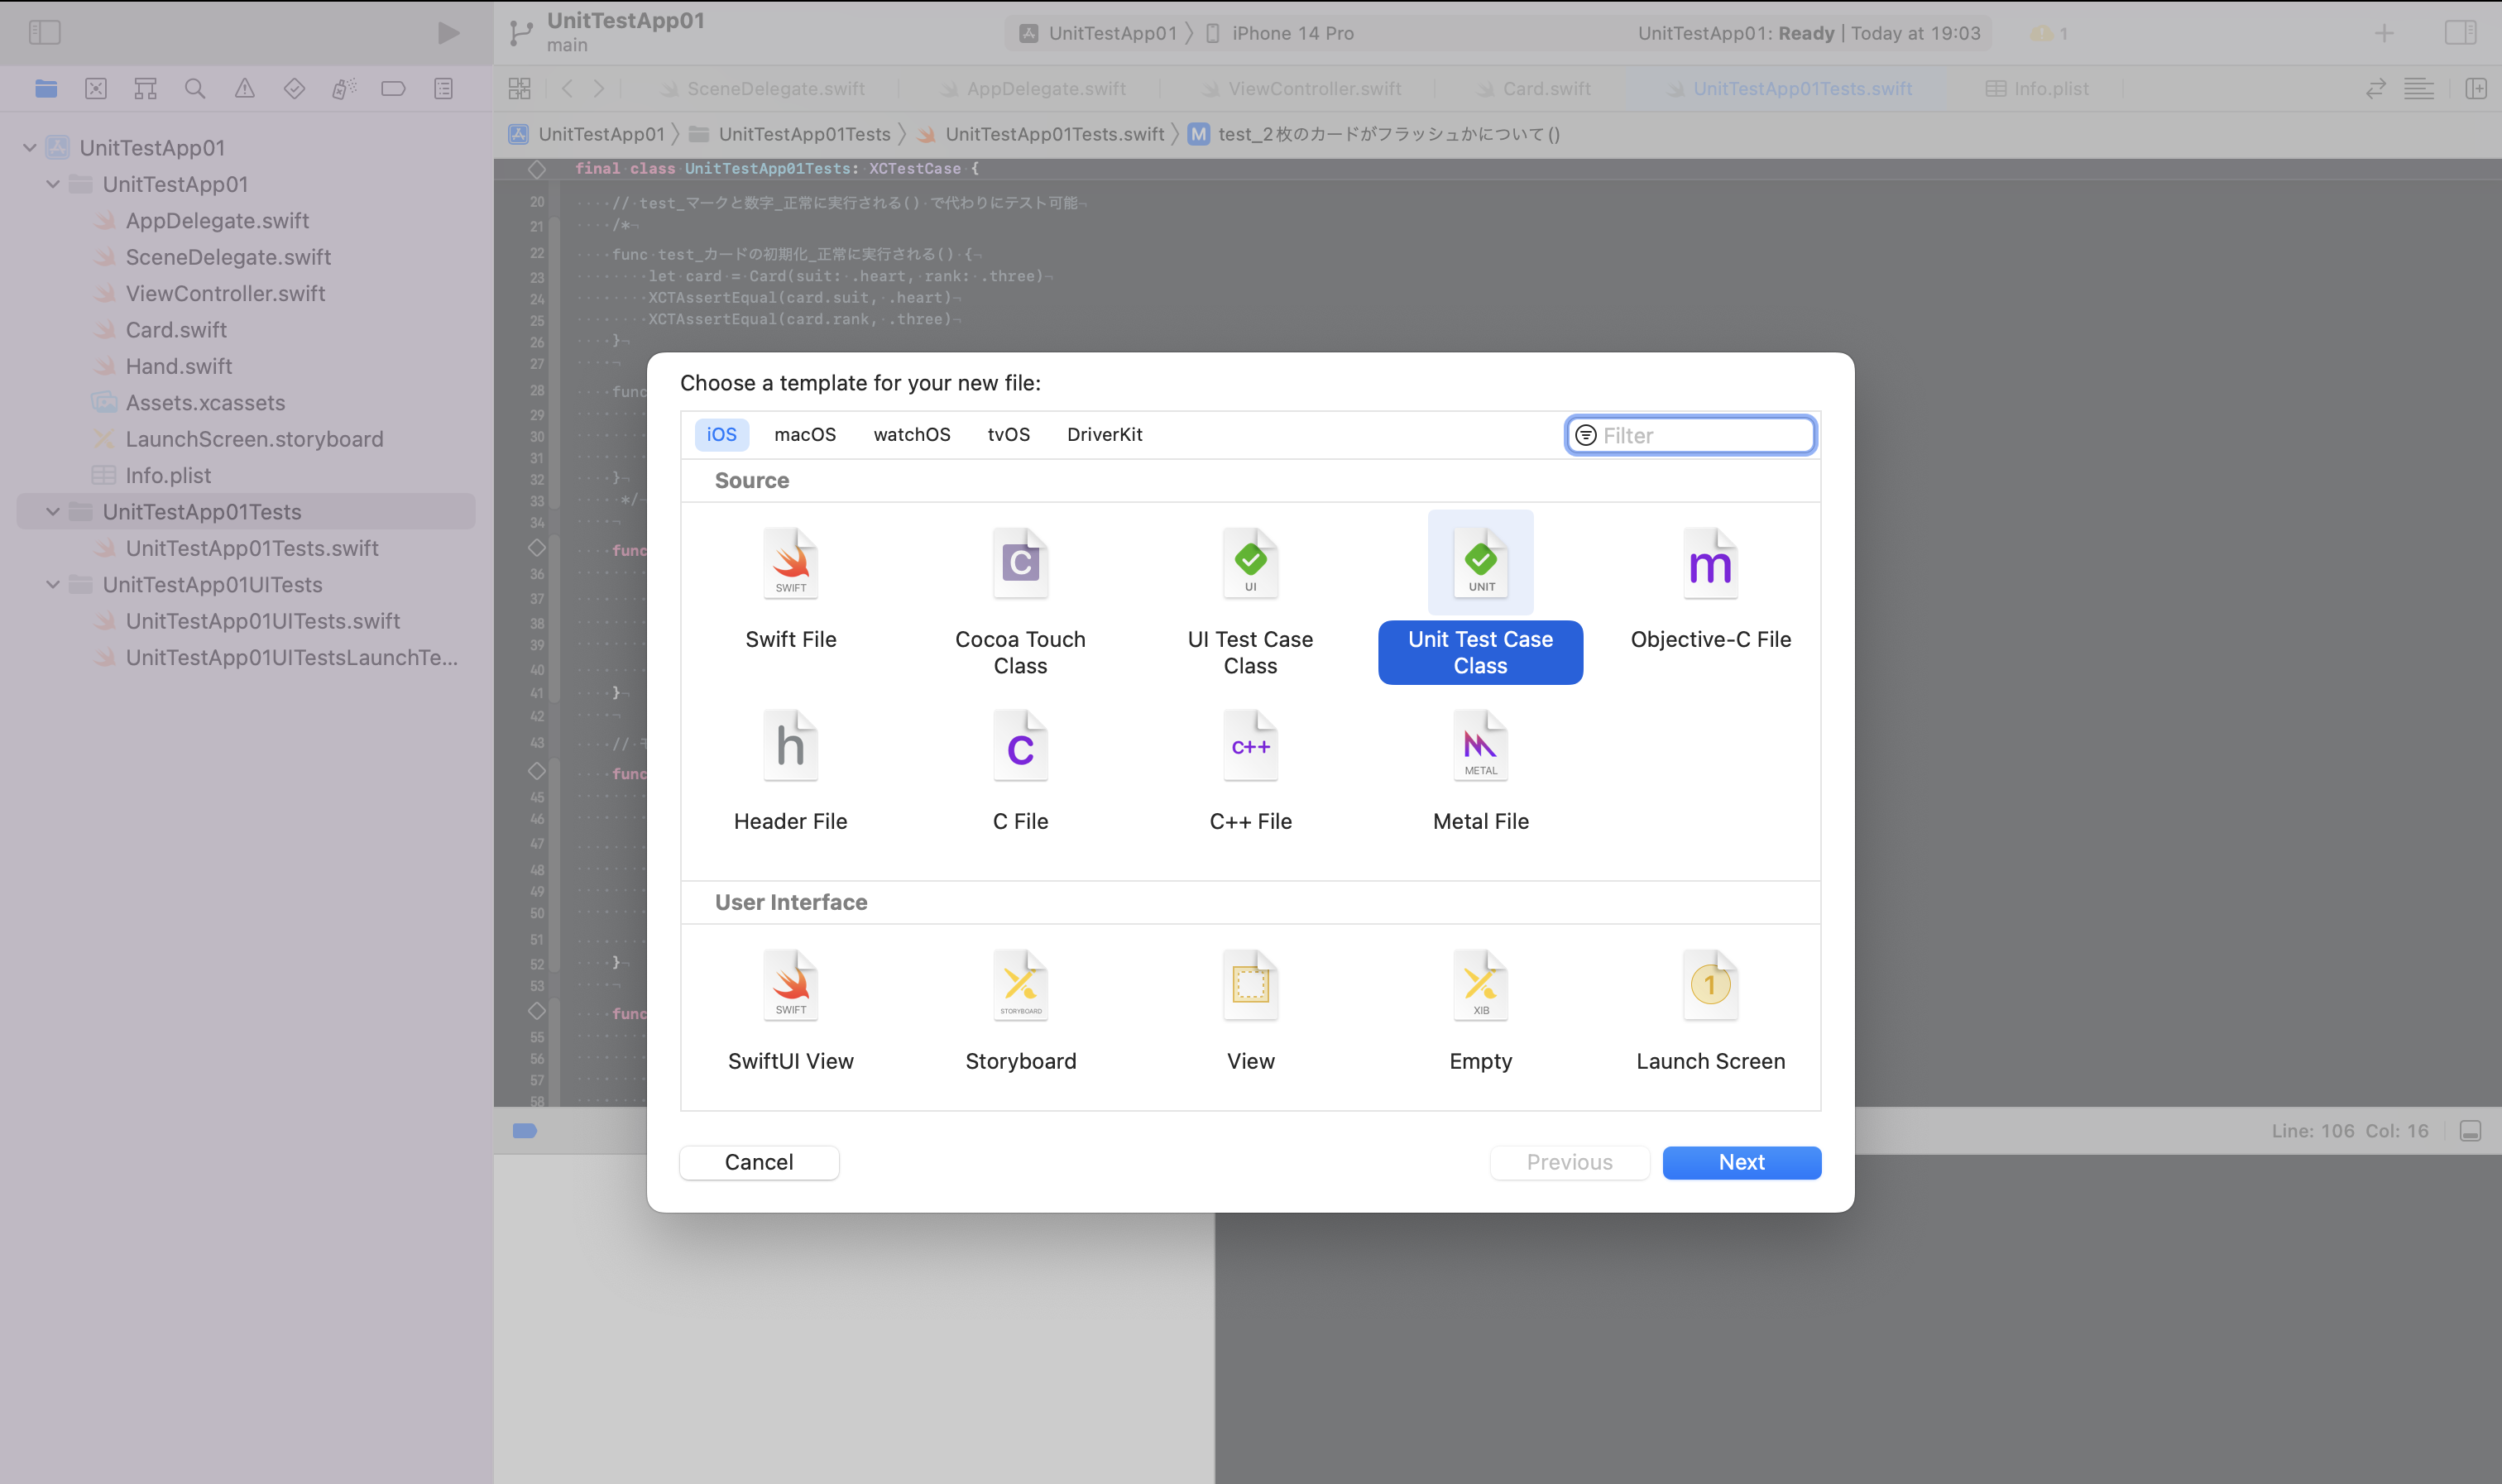The width and height of the screenshot is (2502, 1484).
Task: Open the Source Control navigator
Action: pos(96,89)
